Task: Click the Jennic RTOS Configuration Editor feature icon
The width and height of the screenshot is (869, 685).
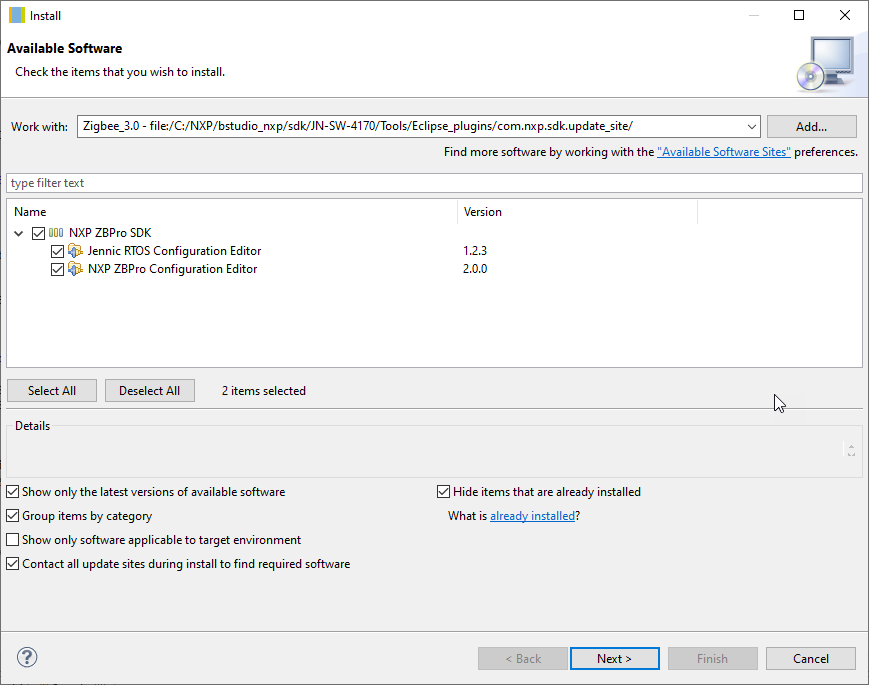Action: coord(75,251)
